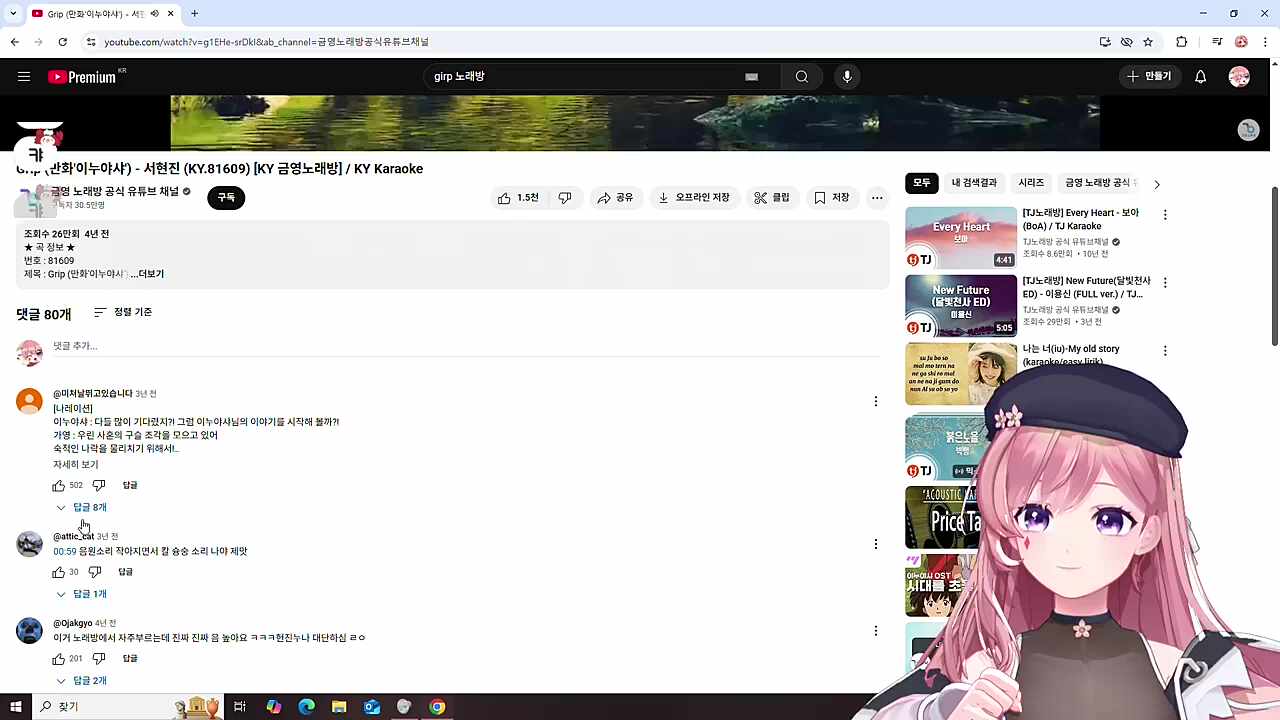1280x720 pixels.
Task: Select the 내 검색결과 chip
Action: click(x=974, y=183)
